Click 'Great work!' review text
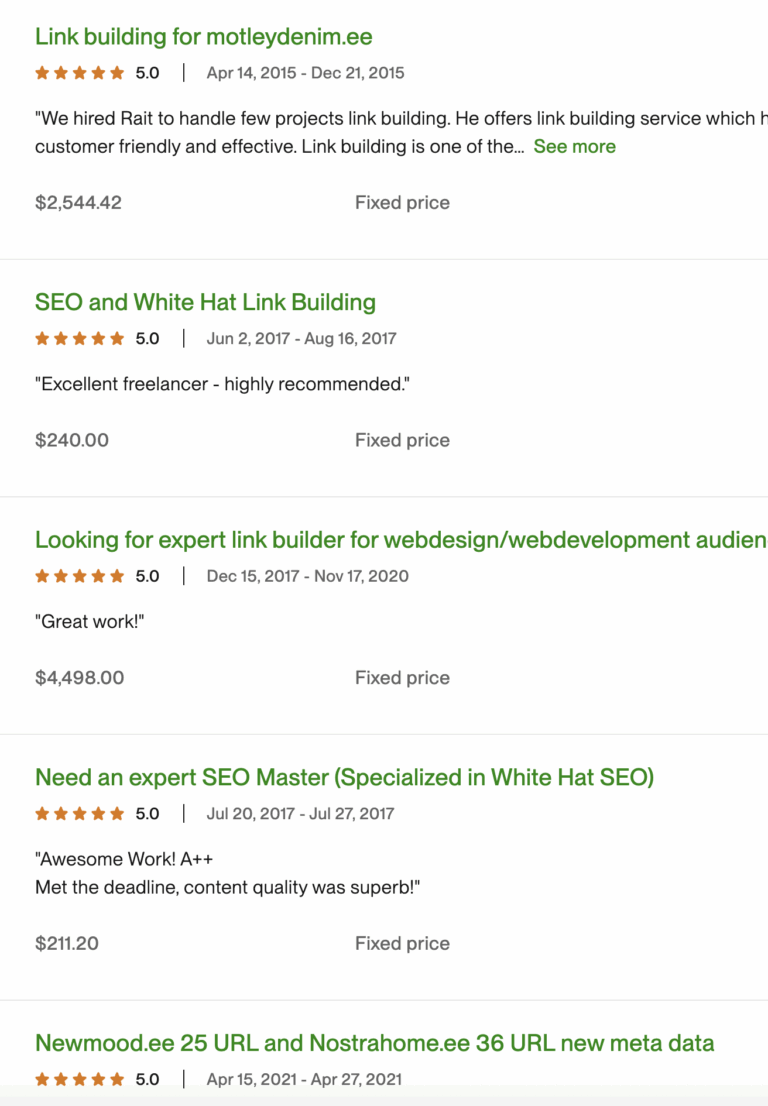The width and height of the screenshot is (768, 1106). pyautogui.click(x=90, y=621)
